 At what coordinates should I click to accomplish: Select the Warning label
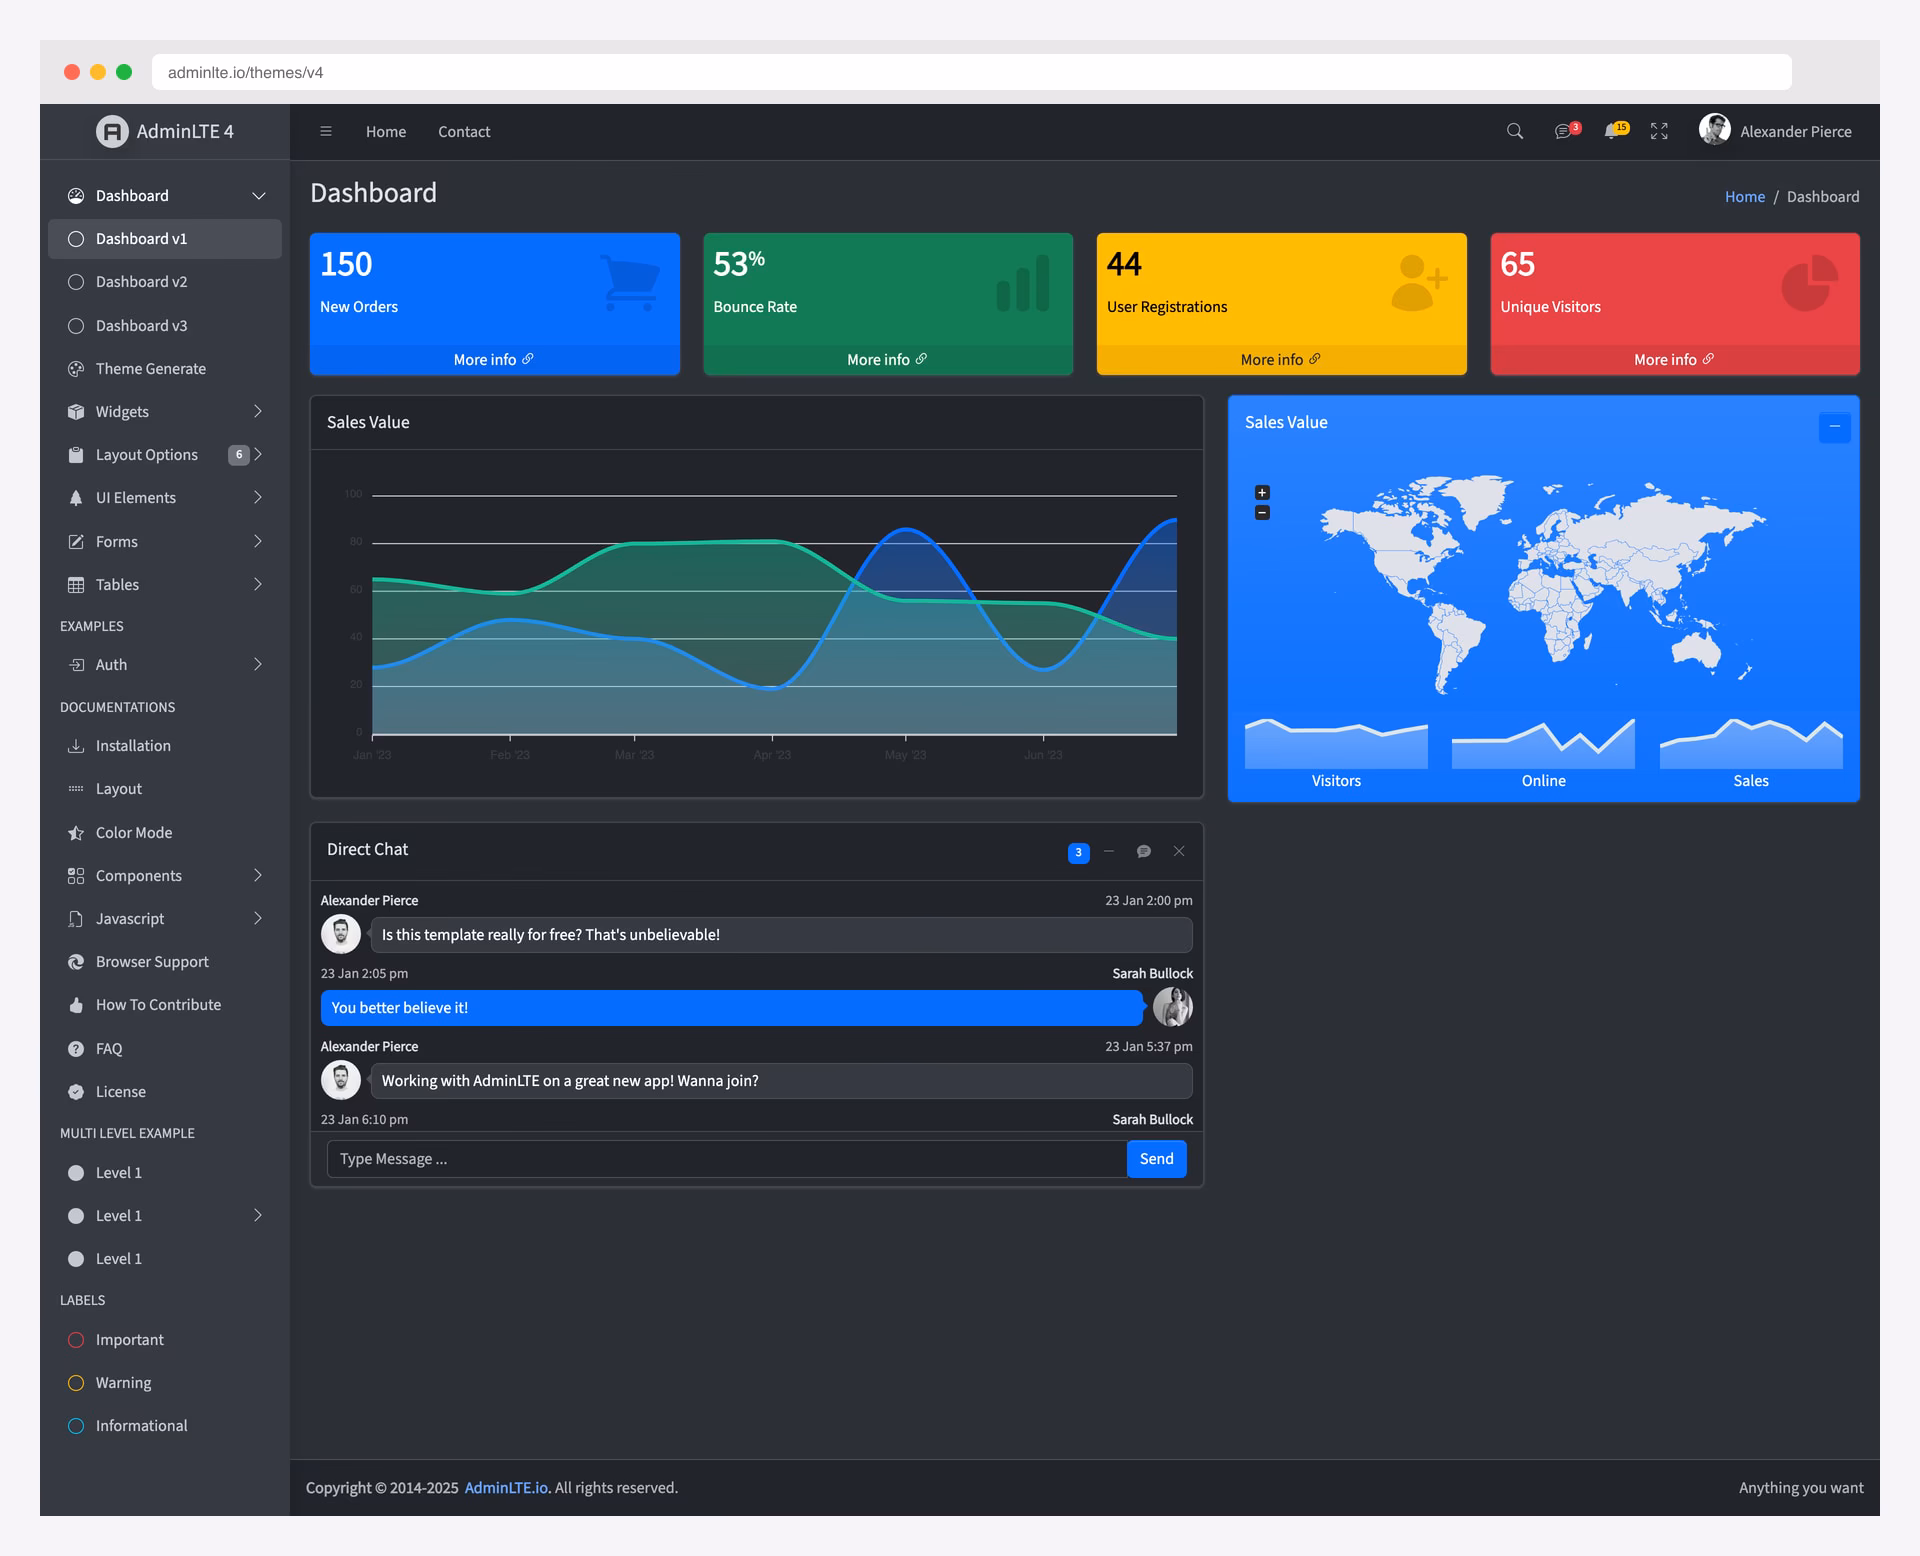165,1383
